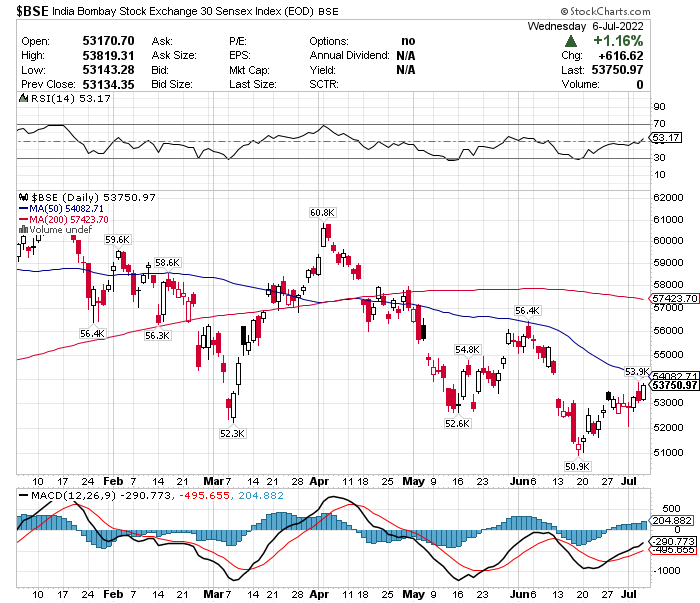Click the small icon before RSI(14)
Screen dimensions: 700x603
[x=23, y=98]
